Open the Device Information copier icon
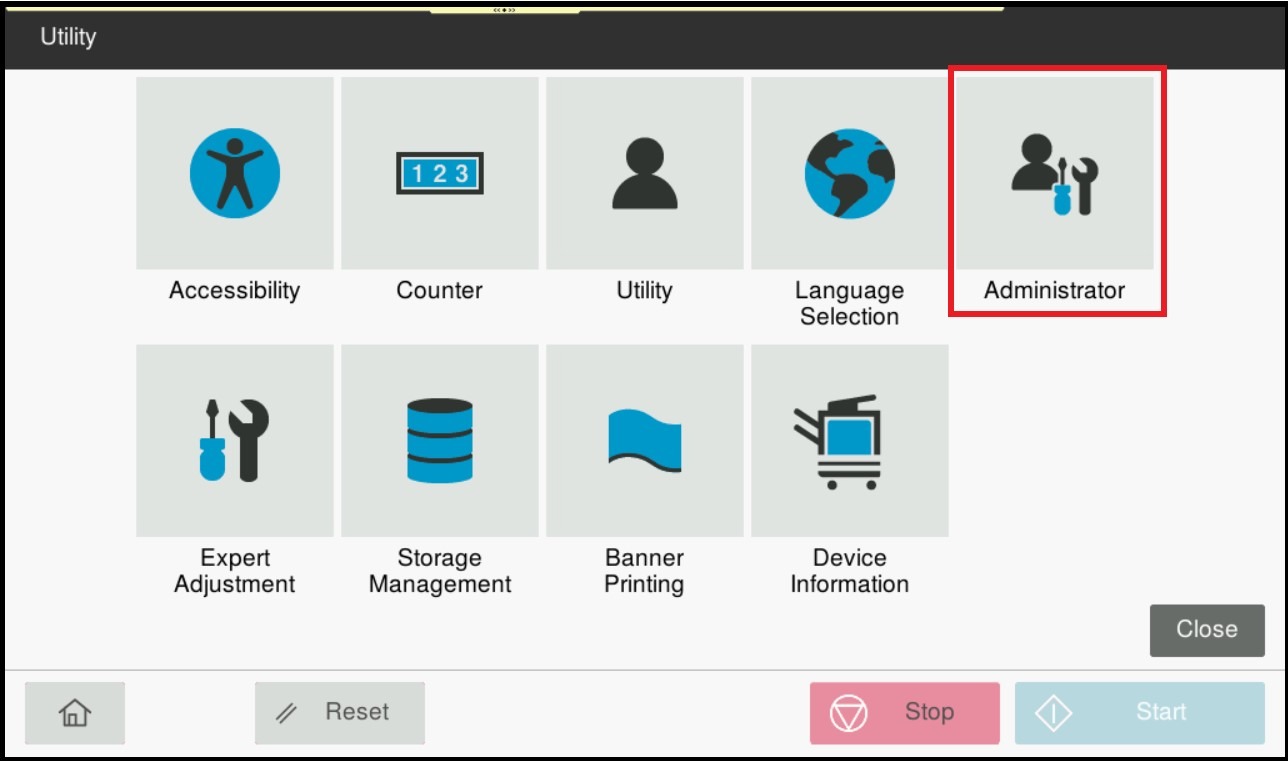This screenshot has height=761, width=1288. [849, 440]
